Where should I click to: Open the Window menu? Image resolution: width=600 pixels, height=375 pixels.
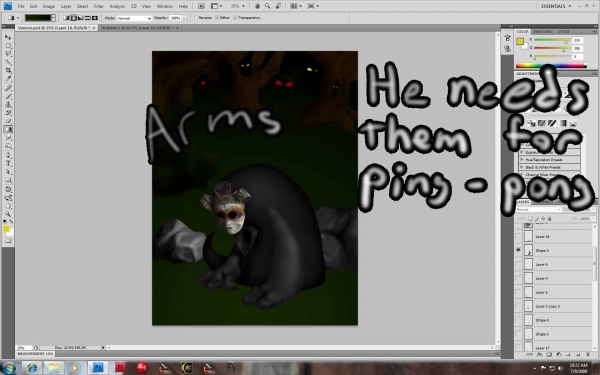click(x=165, y=6)
